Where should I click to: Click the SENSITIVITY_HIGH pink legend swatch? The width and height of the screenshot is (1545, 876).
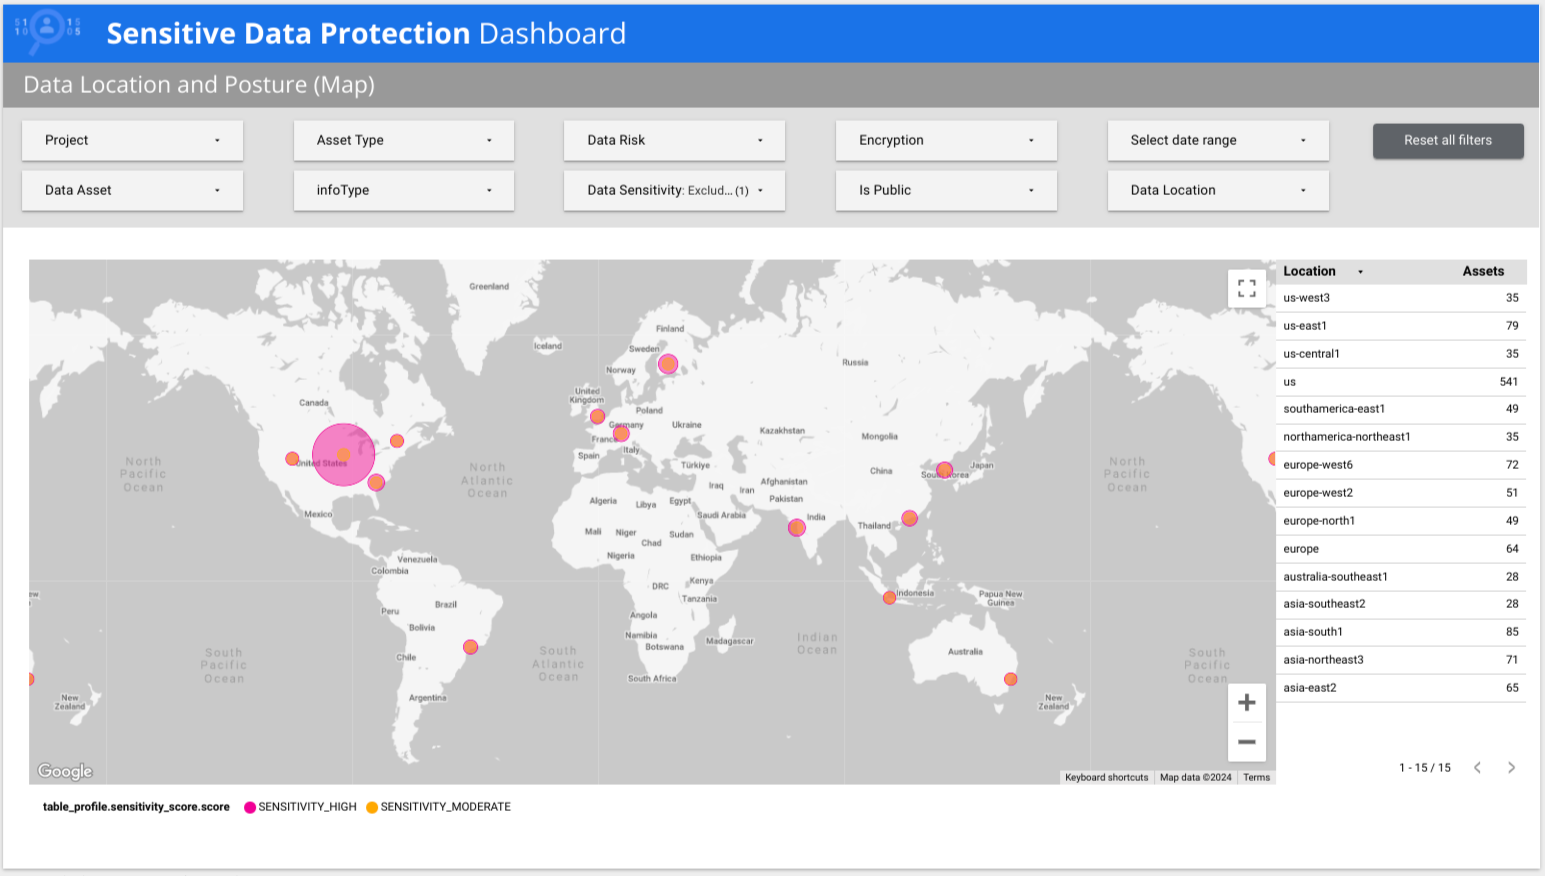250,807
